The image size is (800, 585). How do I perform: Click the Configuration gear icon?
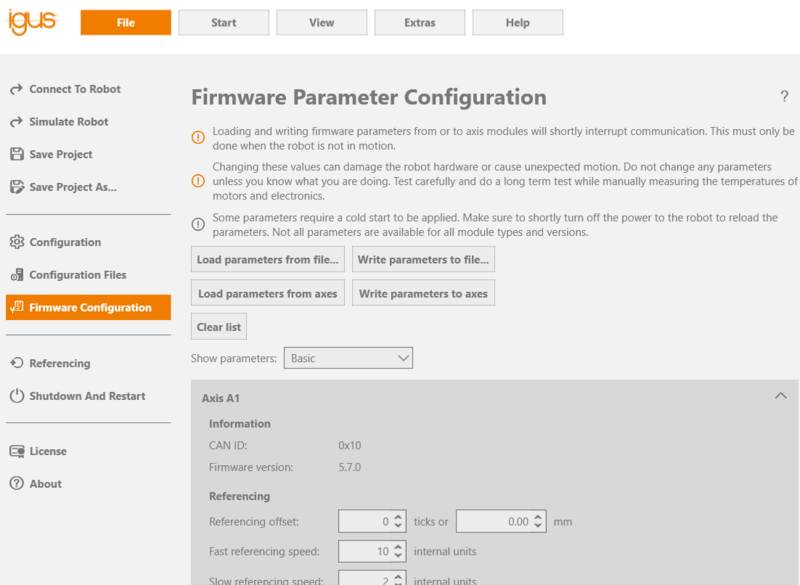tap(17, 242)
